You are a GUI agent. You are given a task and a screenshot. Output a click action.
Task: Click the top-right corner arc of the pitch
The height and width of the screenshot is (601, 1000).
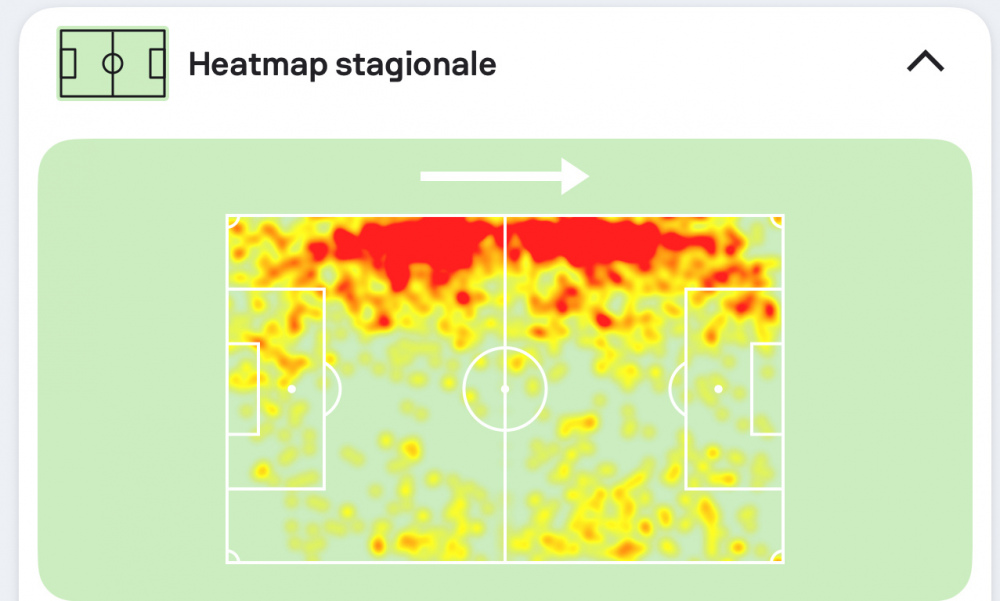tap(777, 221)
